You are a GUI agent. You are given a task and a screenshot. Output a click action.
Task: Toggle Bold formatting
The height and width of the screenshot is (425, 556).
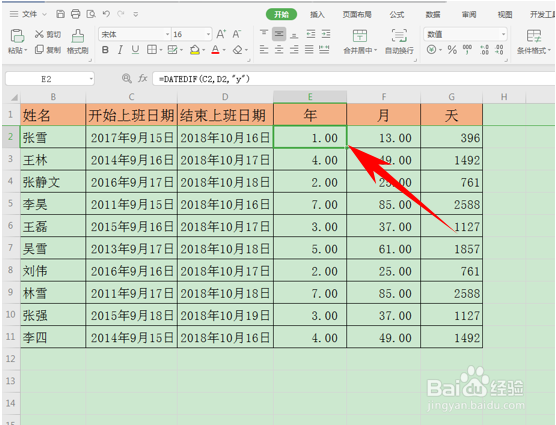click(x=105, y=50)
